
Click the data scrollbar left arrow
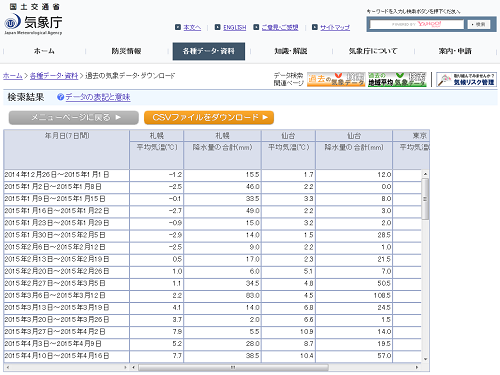pos(134,367)
